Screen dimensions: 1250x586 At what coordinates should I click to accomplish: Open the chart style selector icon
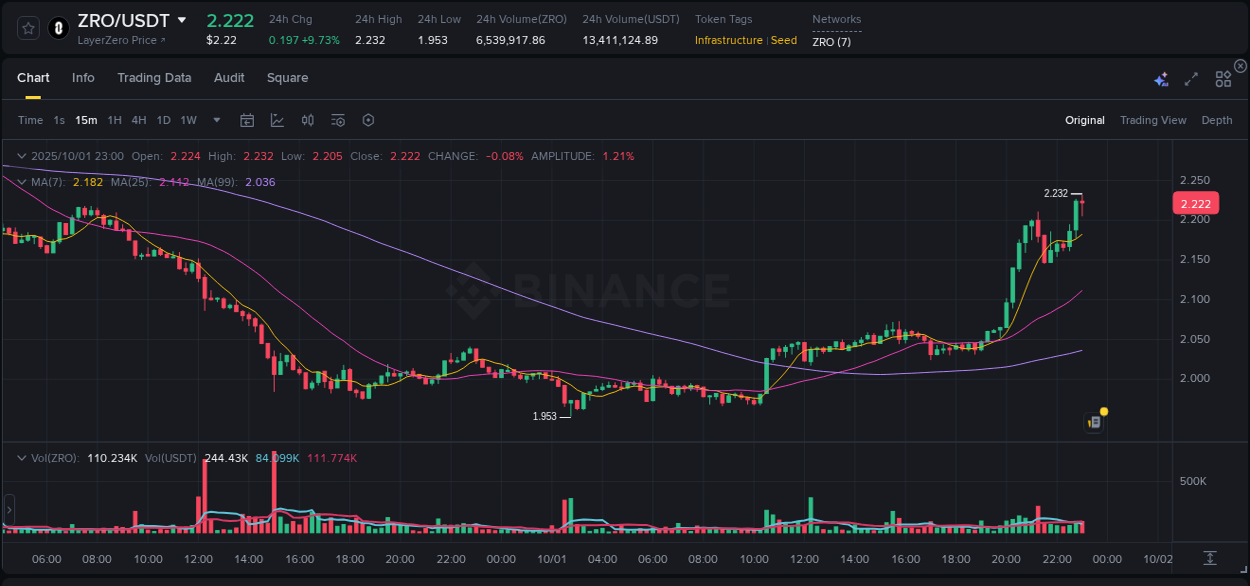pos(277,120)
